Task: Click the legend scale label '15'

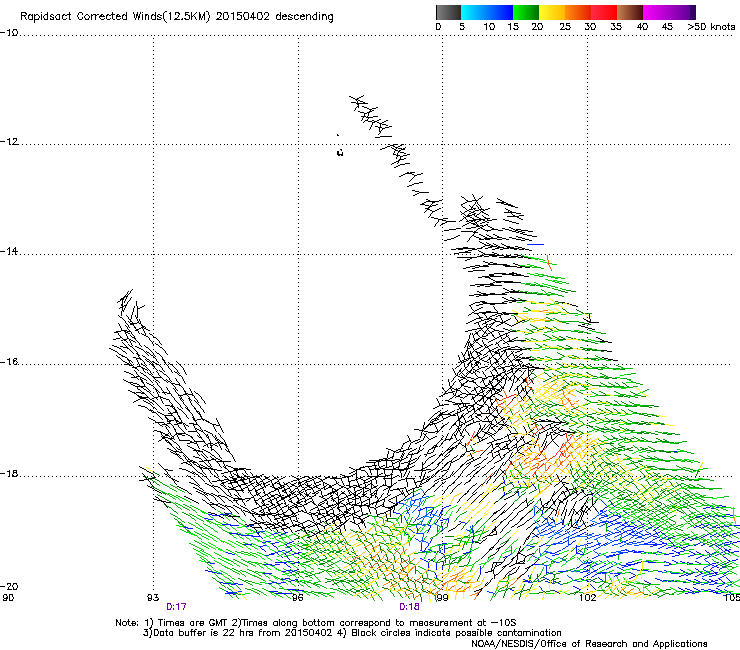Action: point(513,27)
